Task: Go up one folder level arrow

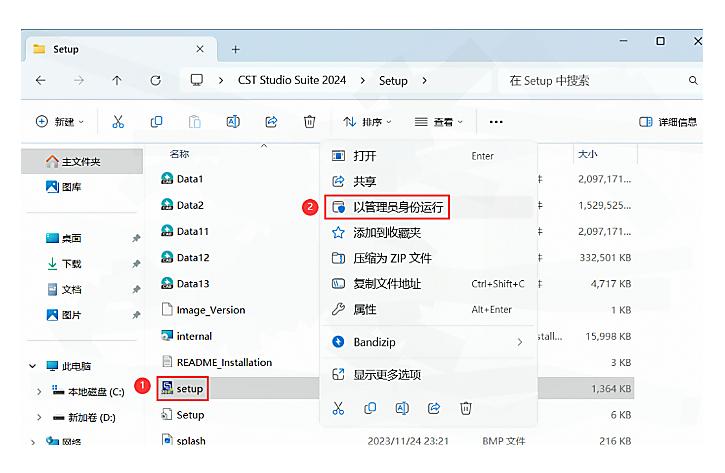Action: click(117, 80)
